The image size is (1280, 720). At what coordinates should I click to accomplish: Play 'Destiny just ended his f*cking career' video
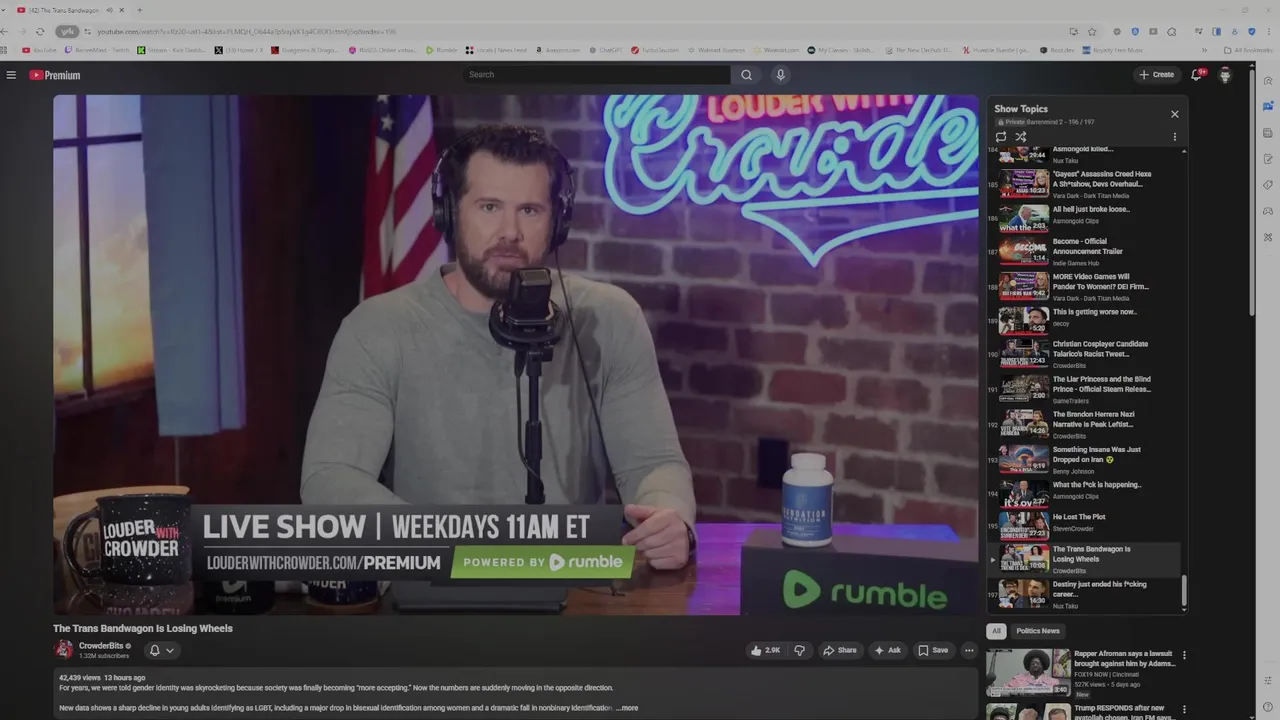pyautogui.click(x=1085, y=594)
